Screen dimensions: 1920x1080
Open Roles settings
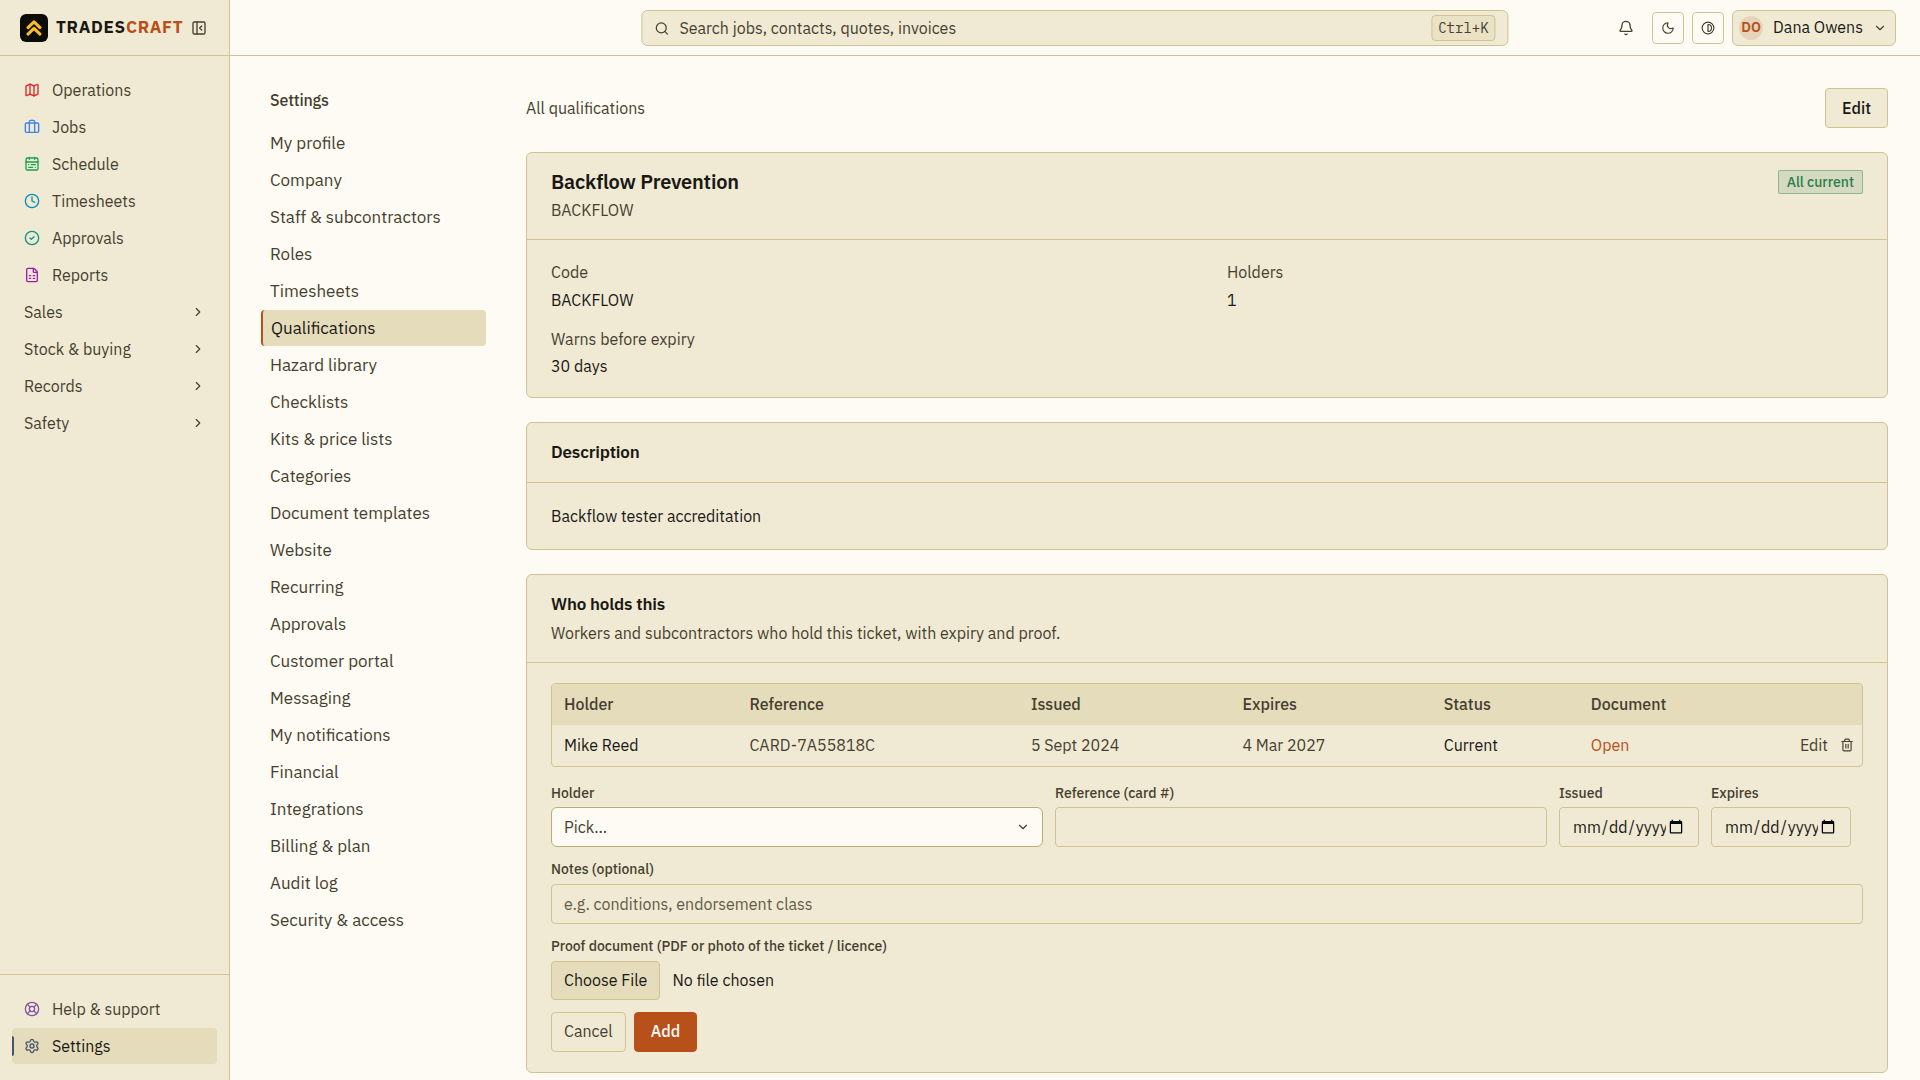pos(373,254)
